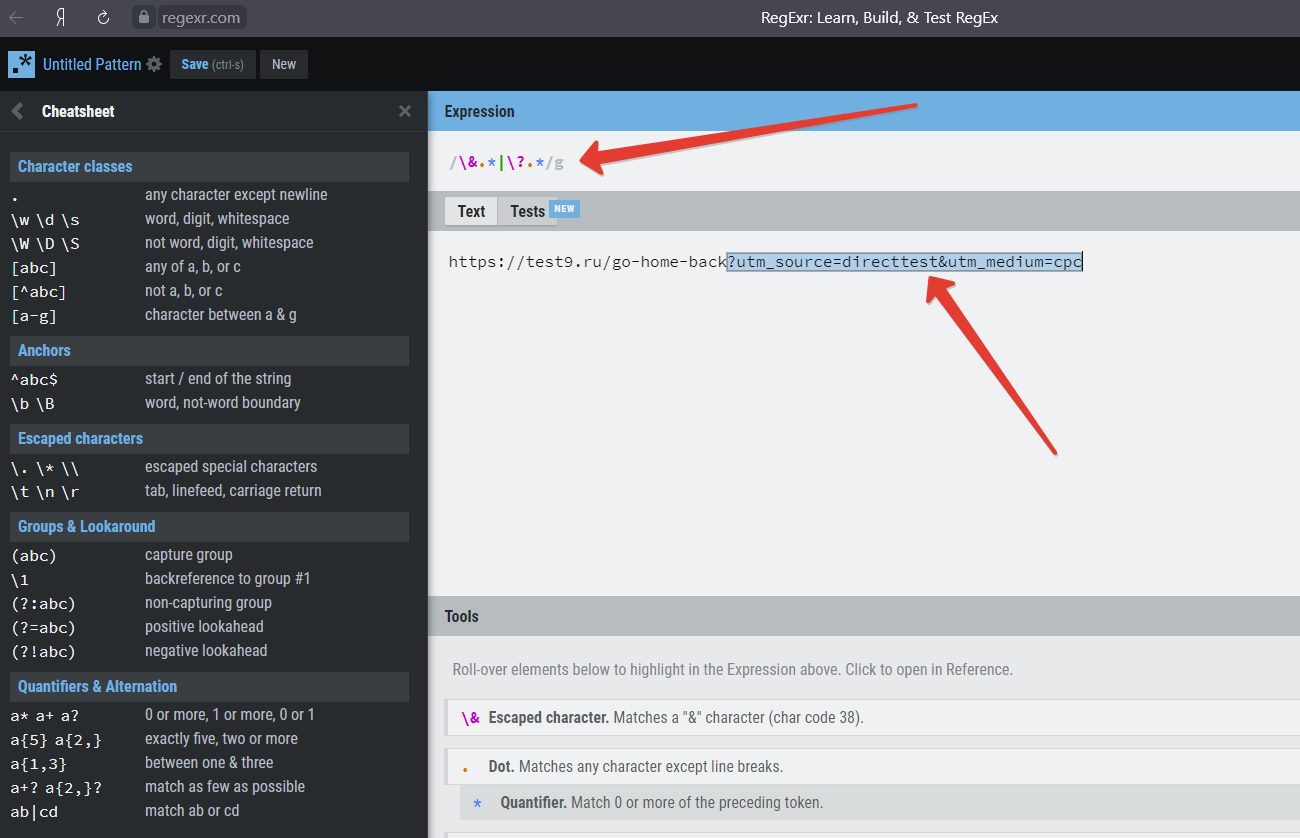Select the 'positive lookahead' row
This screenshot has width=1300, height=838.
coord(209,627)
